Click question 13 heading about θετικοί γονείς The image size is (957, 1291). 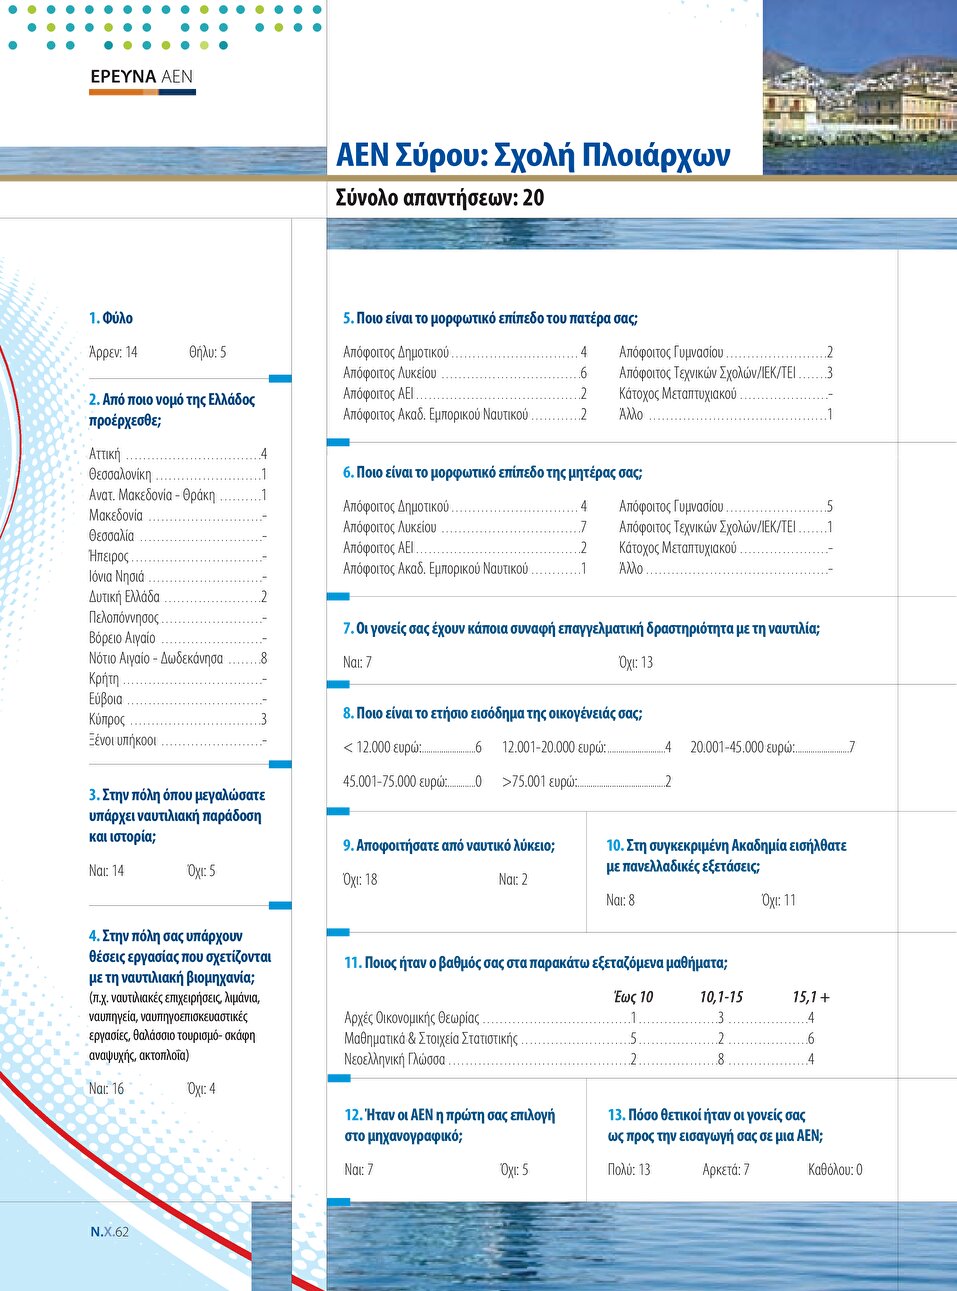tap(716, 1125)
